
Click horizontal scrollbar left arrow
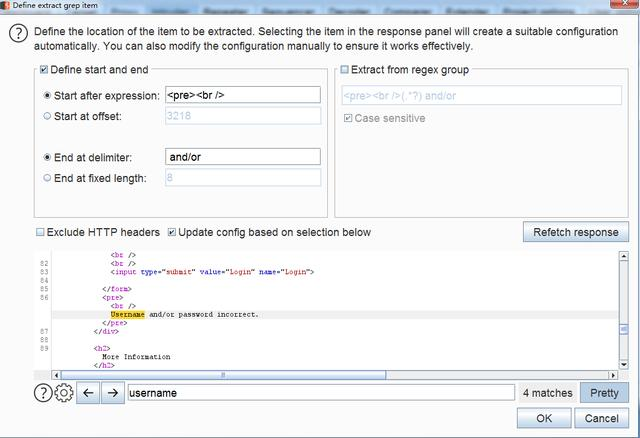pos(56,375)
